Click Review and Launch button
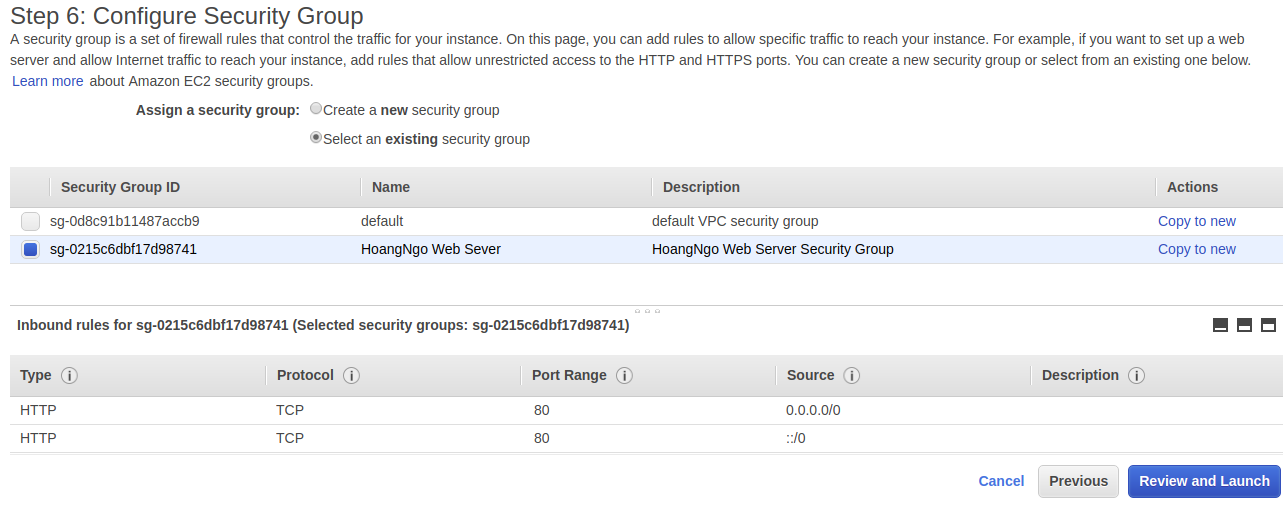1283x505 pixels. pyautogui.click(x=1204, y=481)
